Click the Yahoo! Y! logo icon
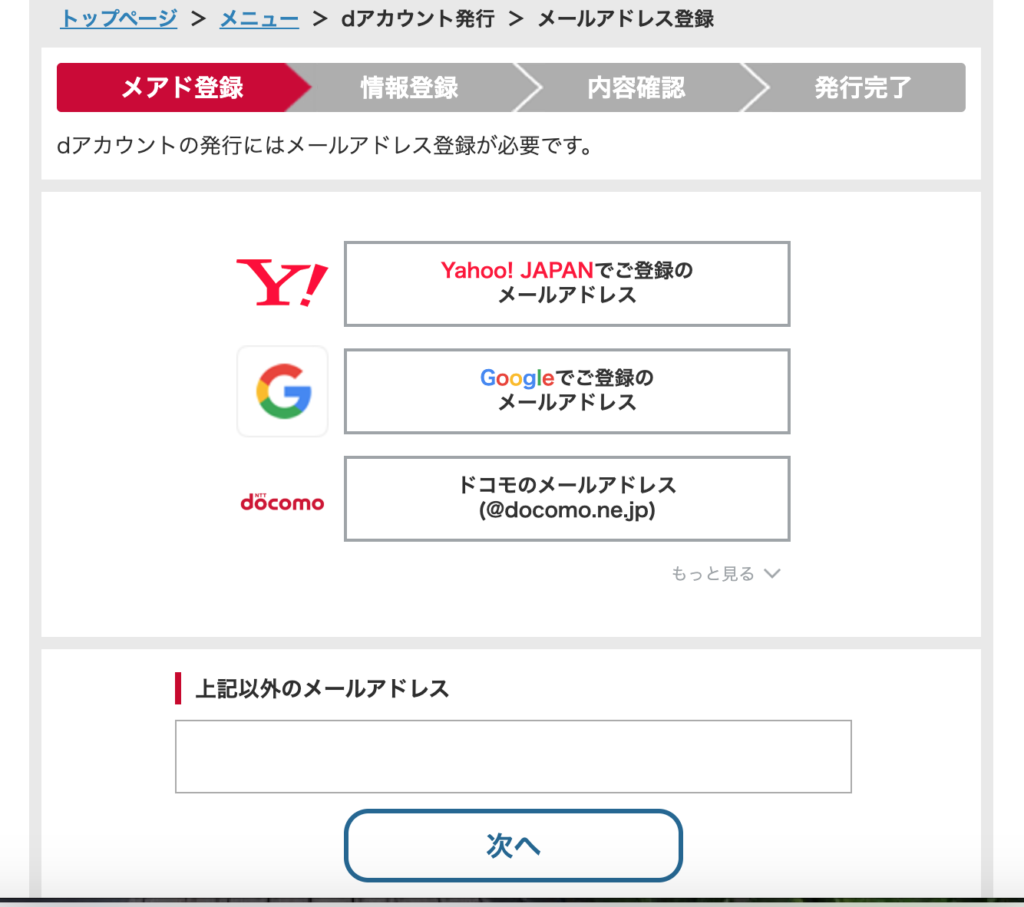The width and height of the screenshot is (1024, 907). pos(282,283)
